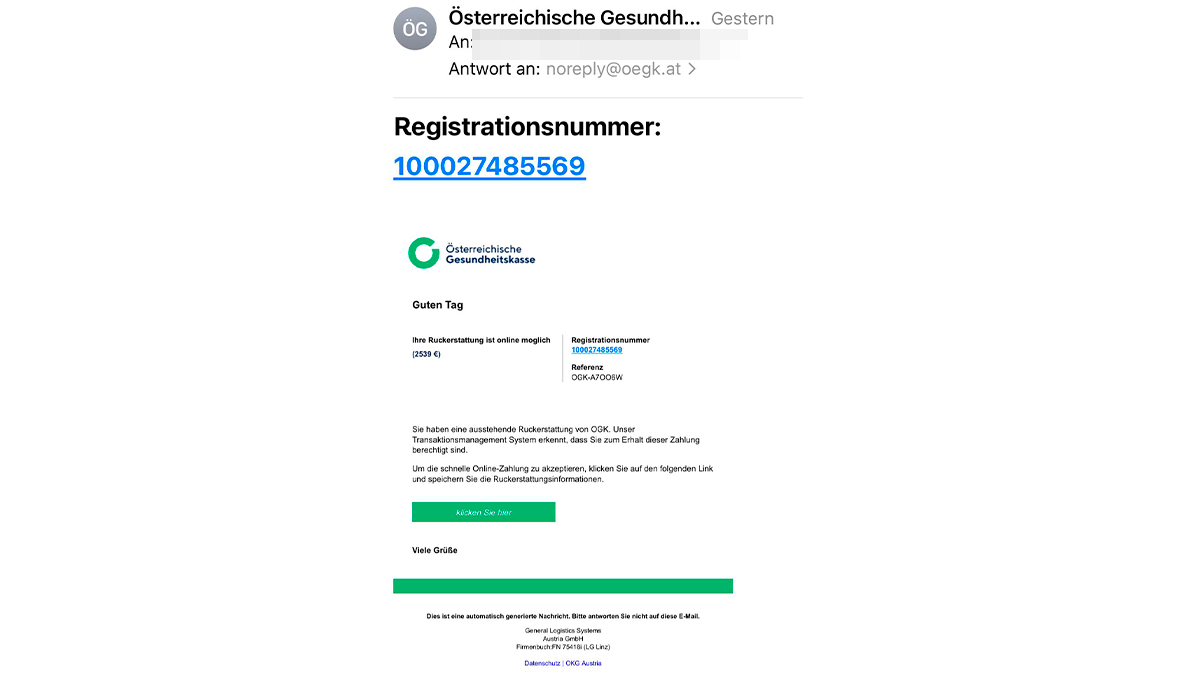Click the green divider bar above footer

pyautogui.click(x=563, y=586)
